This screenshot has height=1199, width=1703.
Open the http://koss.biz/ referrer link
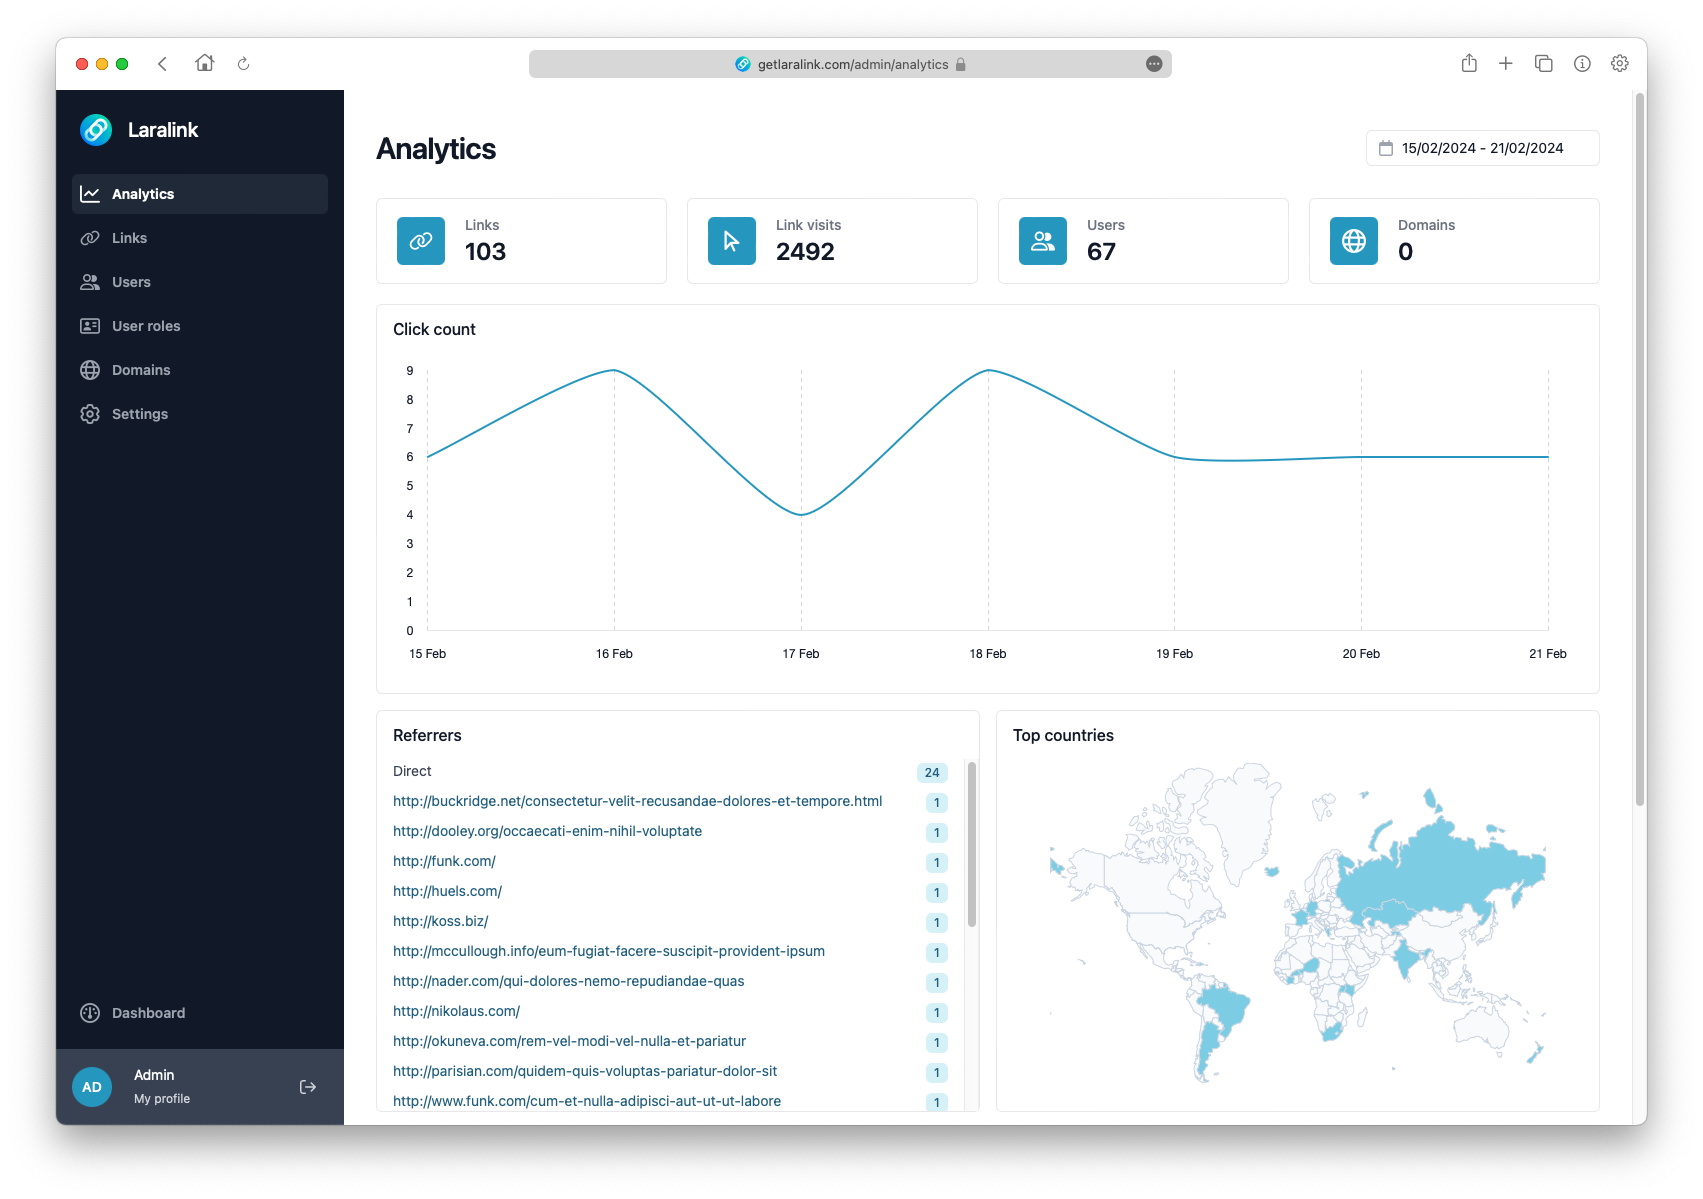click(x=440, y=921)
